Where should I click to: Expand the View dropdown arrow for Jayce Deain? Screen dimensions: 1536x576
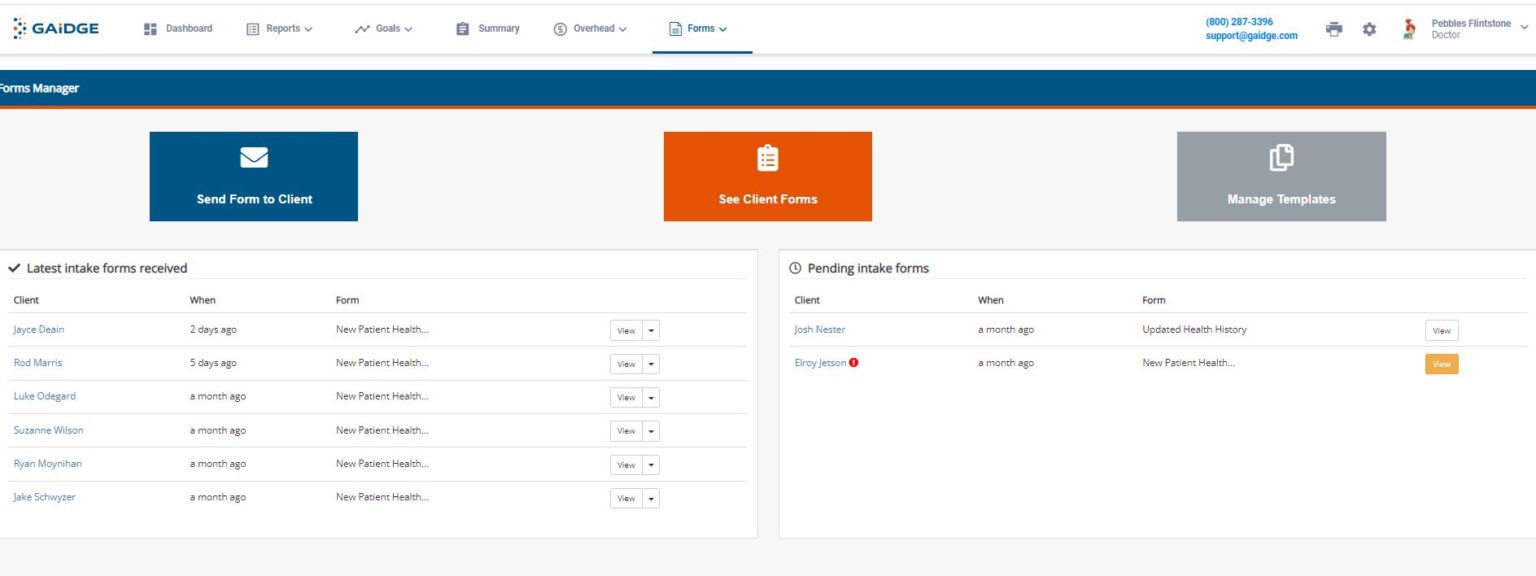click(651, 331)
